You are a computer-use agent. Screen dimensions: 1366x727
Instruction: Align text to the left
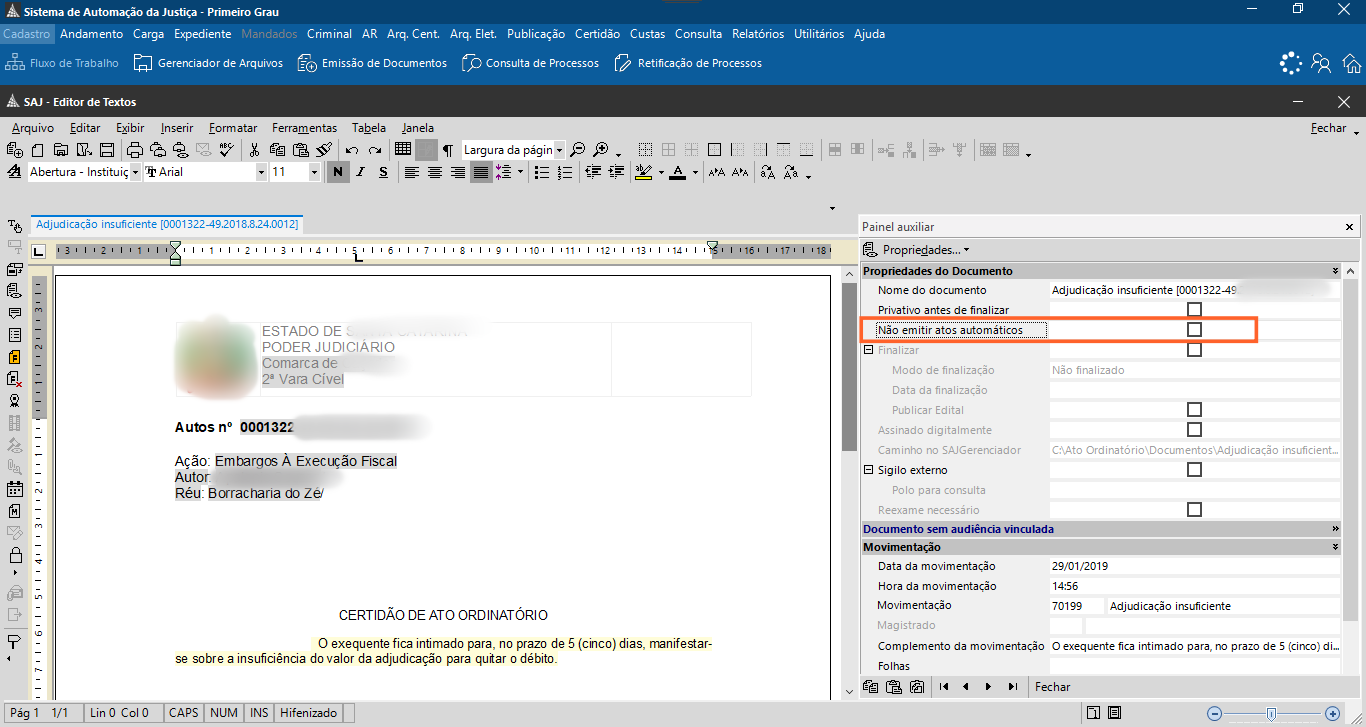point(411,172)
